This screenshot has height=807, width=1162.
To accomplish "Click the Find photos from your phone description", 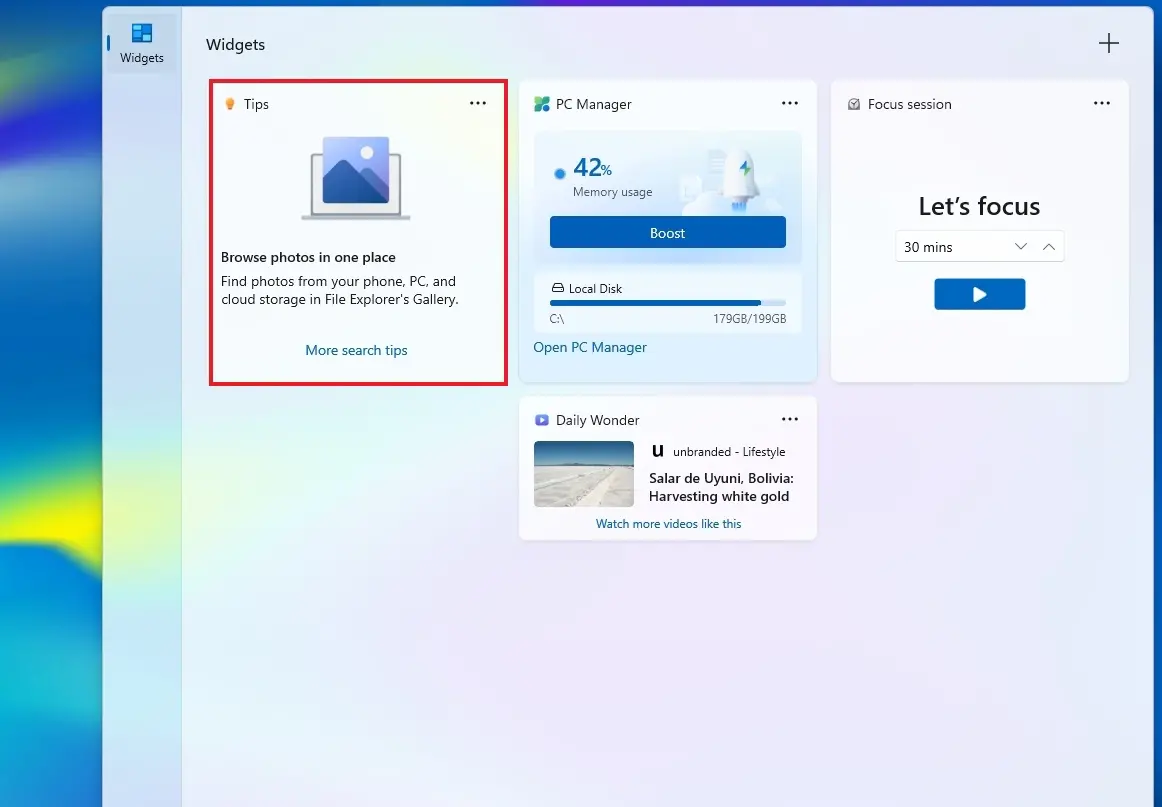I will 340,290.
